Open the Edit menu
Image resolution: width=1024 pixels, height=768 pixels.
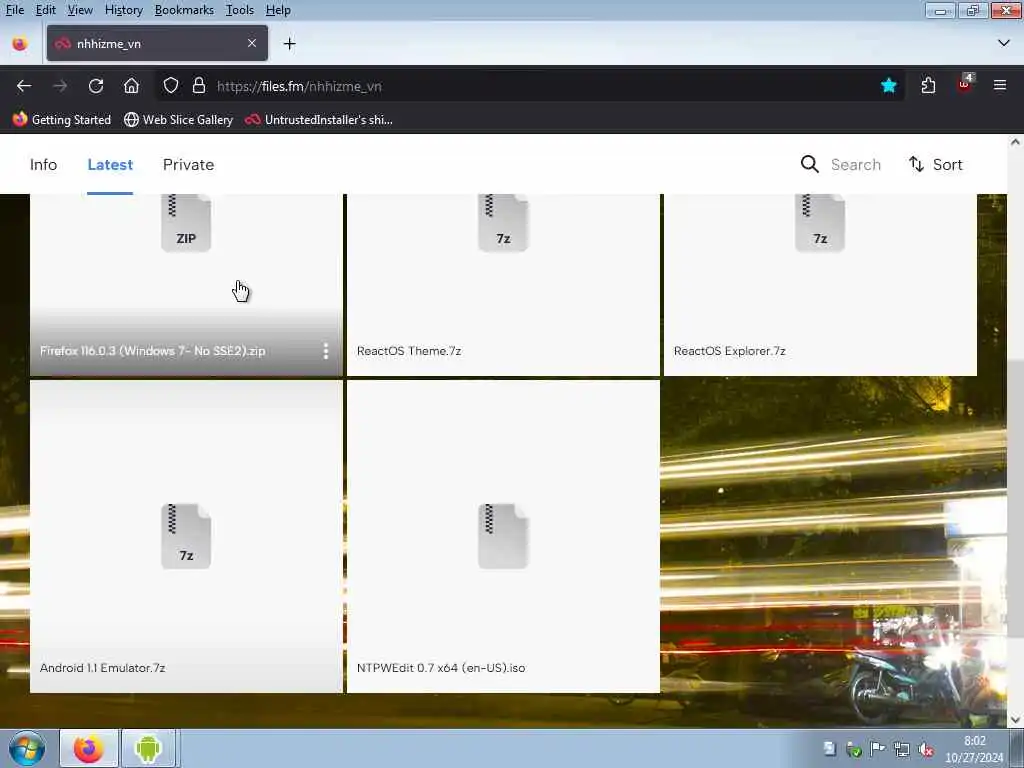(45, 10)
